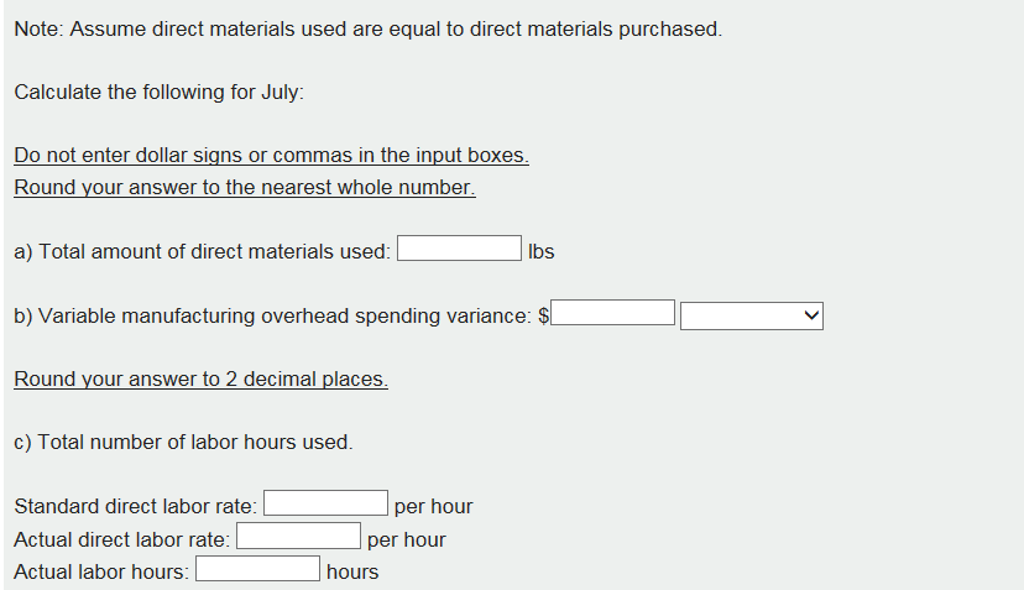Click the lbs label after the materials box
The image size is (1024, 590).
[x=542, y=251]
